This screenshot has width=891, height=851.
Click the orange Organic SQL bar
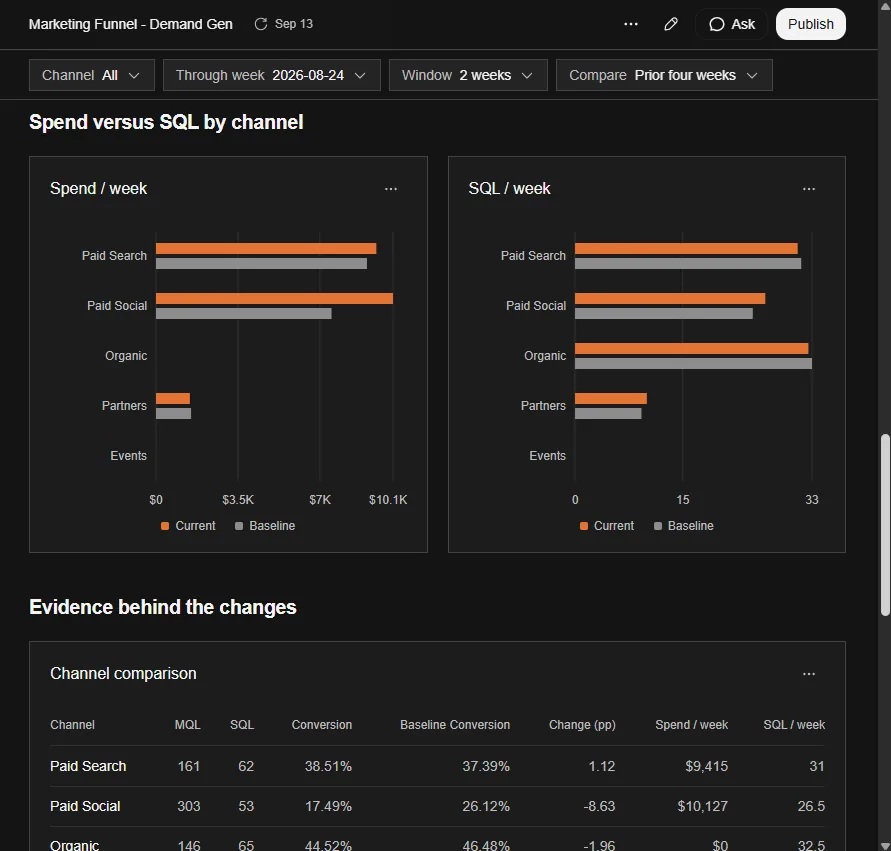coord(692,349)
